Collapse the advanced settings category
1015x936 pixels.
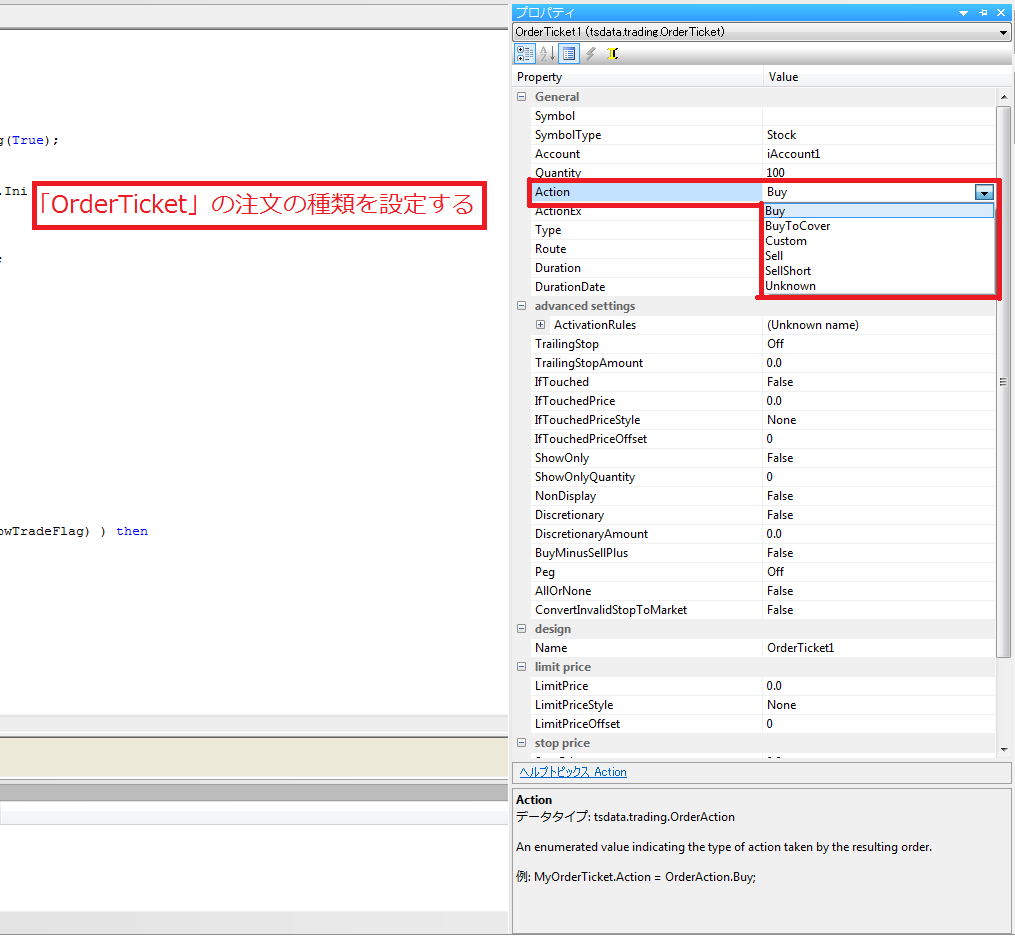point(522,306)
